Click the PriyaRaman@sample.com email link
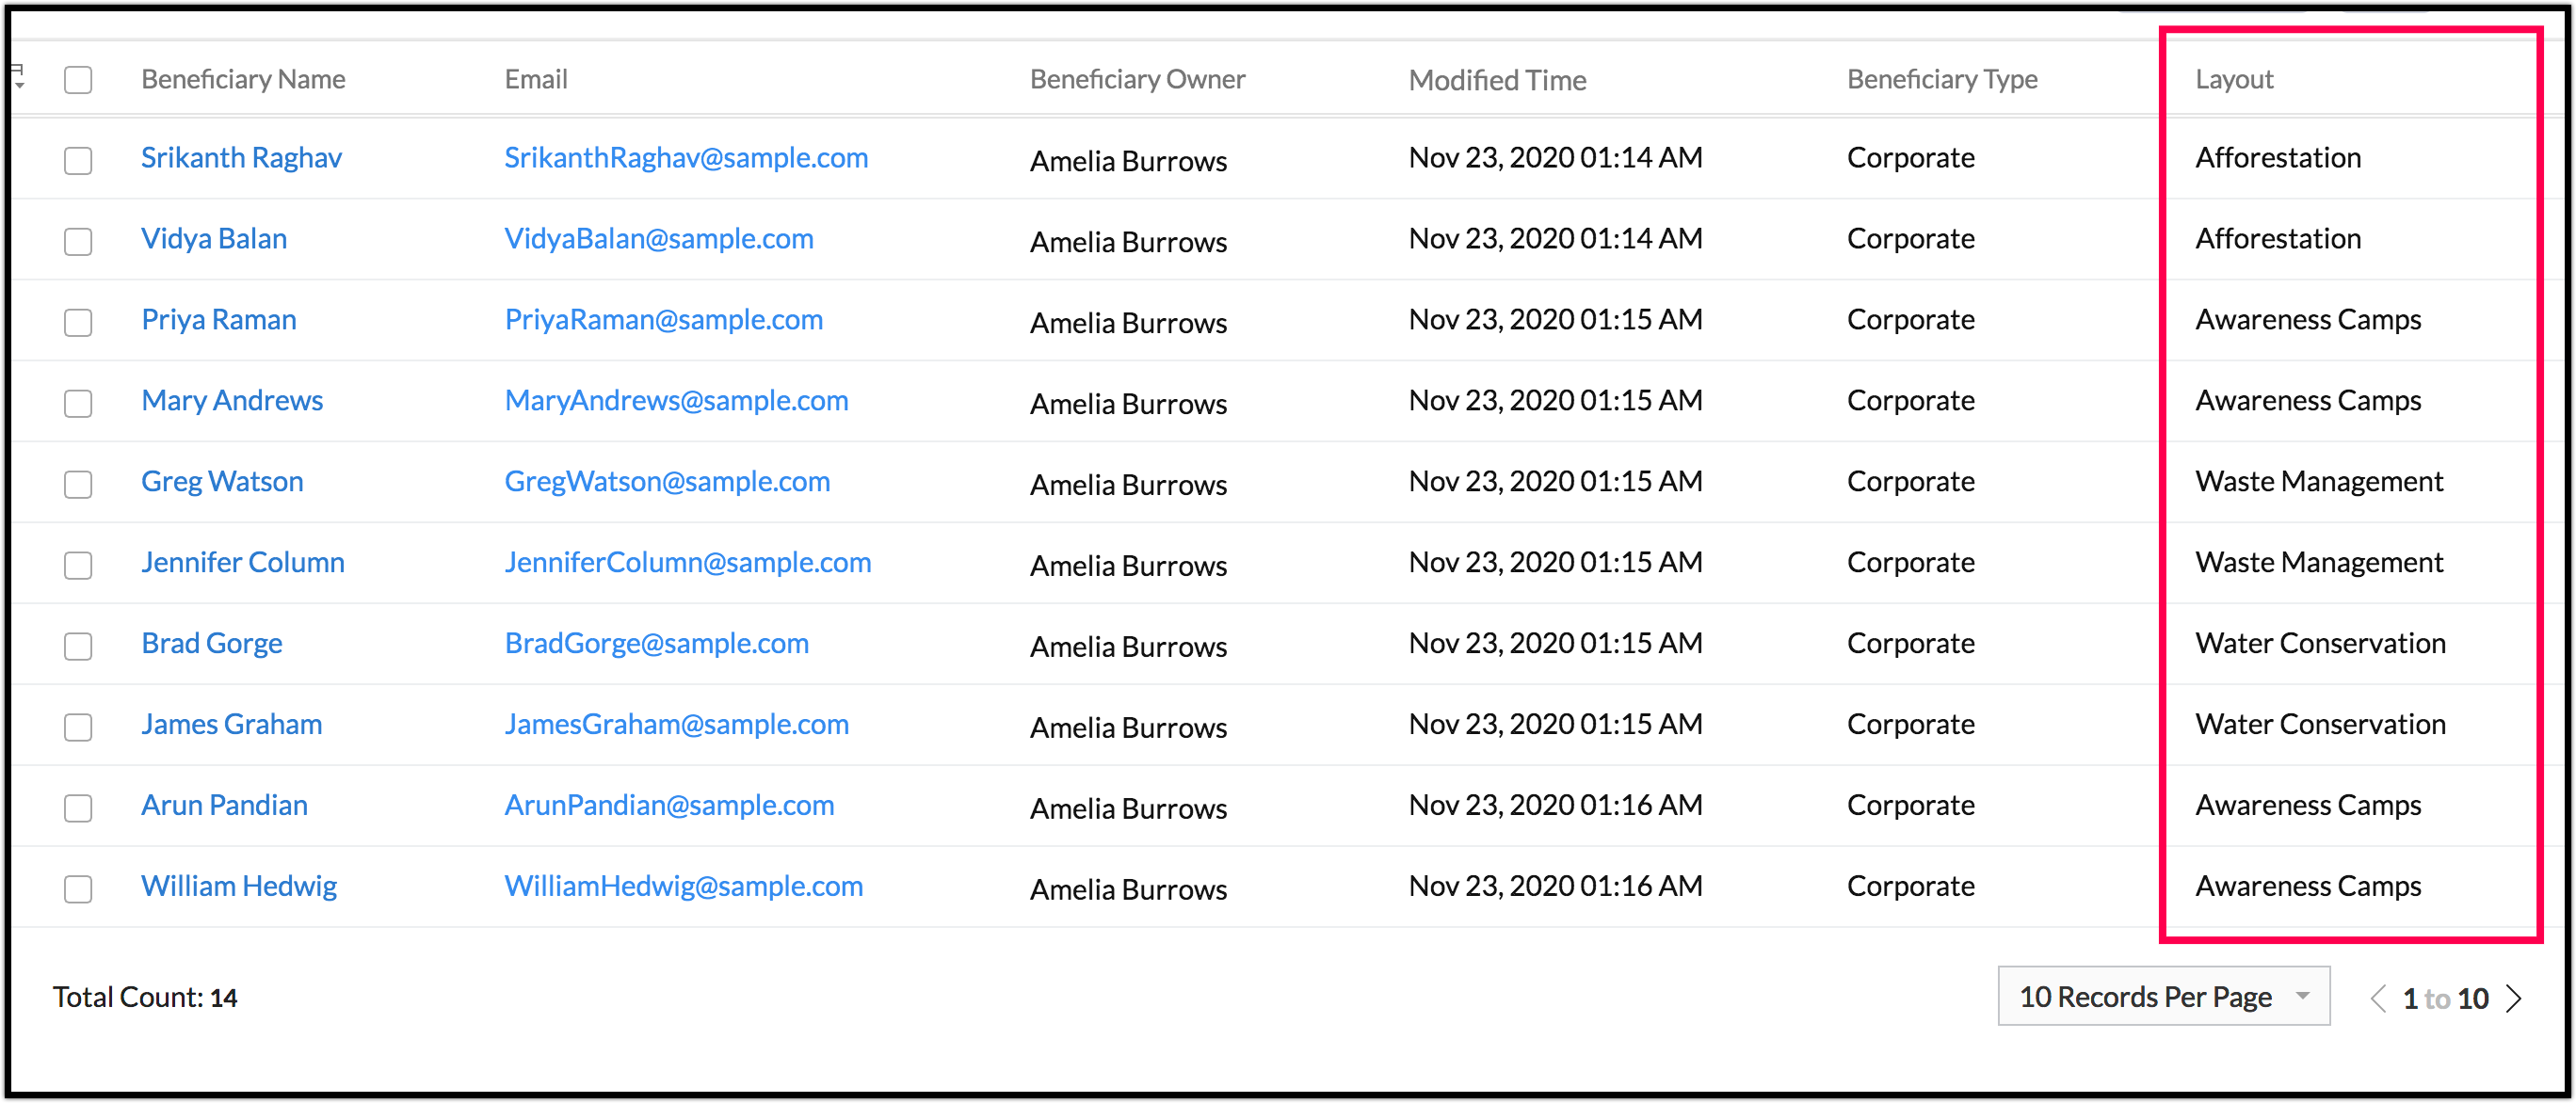2576x1103 pixels. [663, 320]
